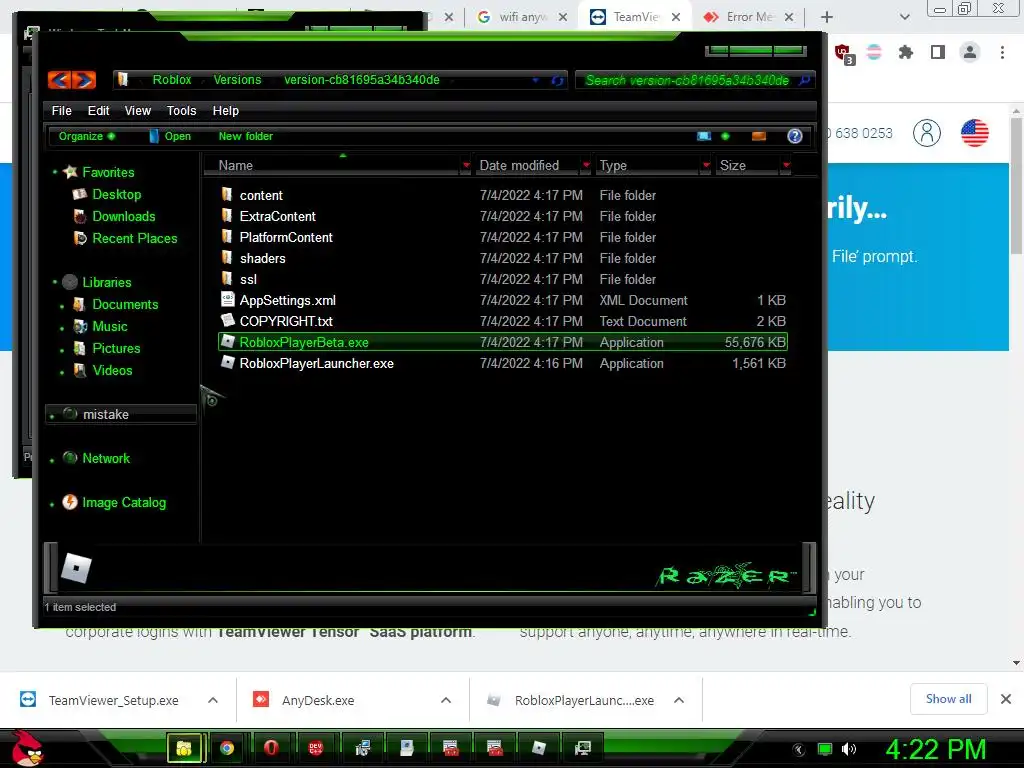This screenshot has width=1024, height=768.
Task: Open Chrome profile avatar icon
Action: coord(970,52)
